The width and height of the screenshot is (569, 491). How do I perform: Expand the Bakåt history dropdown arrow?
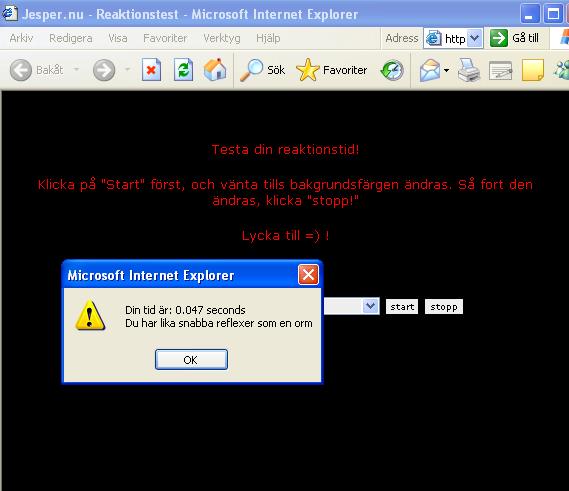coord(76,69)
